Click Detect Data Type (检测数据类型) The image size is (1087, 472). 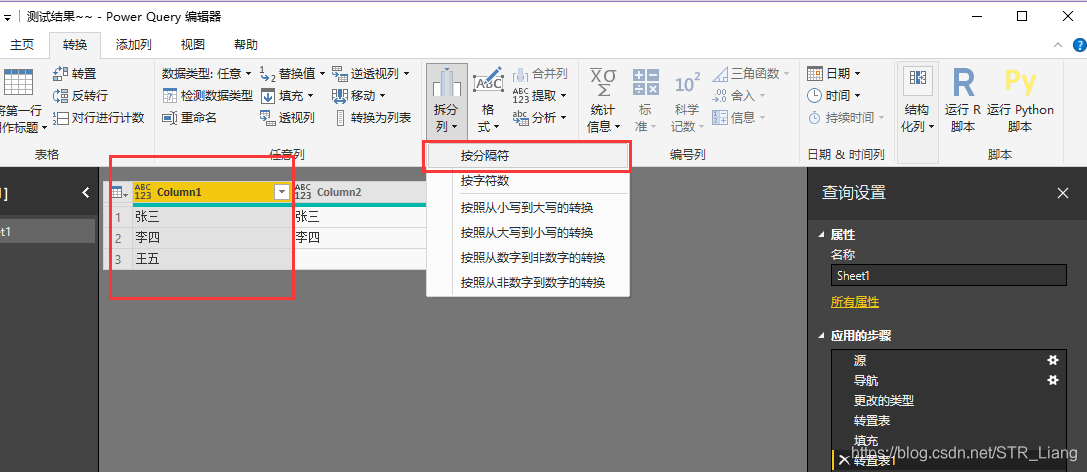tap(207, 96)
